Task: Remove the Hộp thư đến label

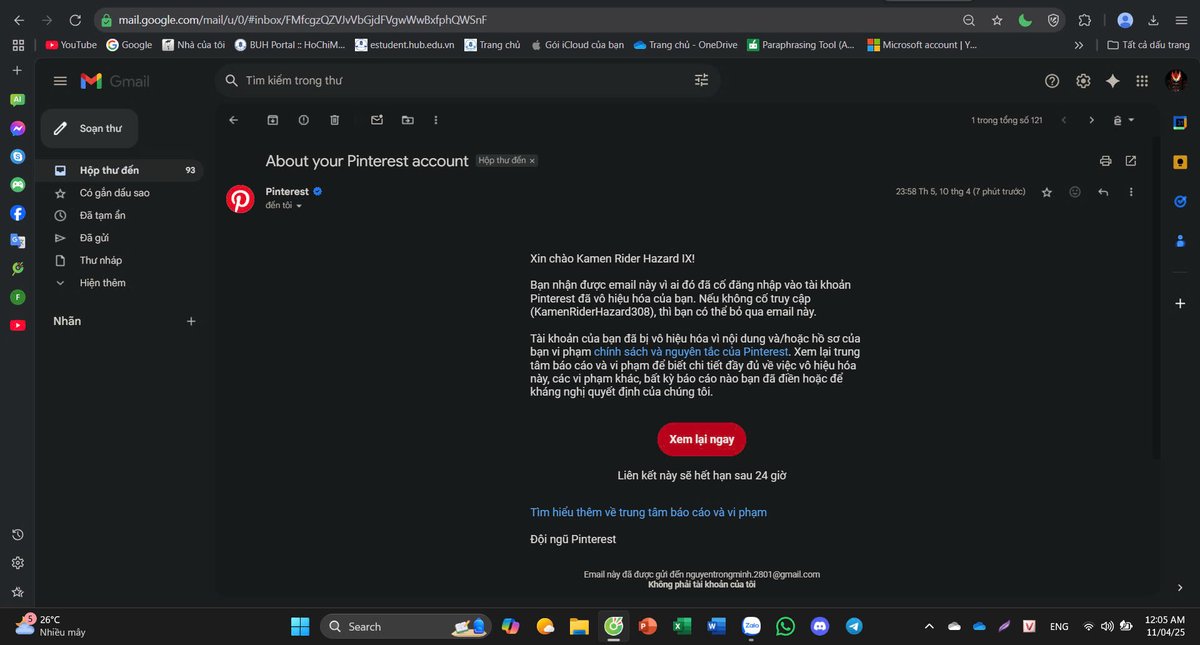Action: pyautogui.click(x=532, y=161)
